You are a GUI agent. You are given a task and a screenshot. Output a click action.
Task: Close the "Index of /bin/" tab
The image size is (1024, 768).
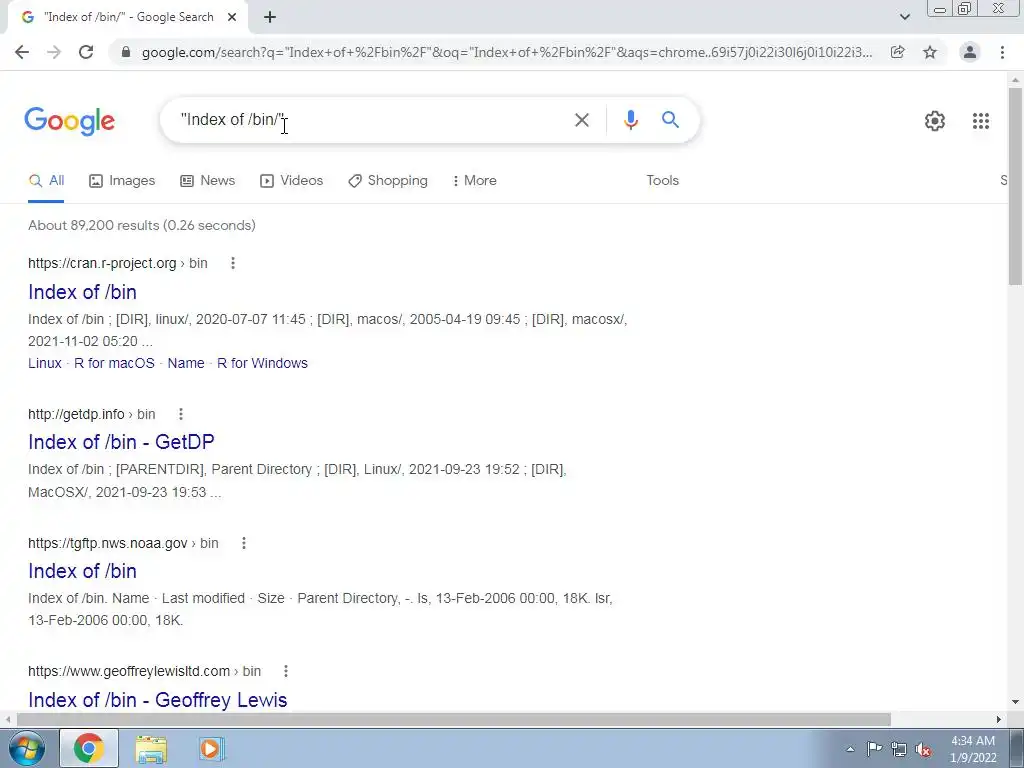pyautogui.click(x=232, y=17)
